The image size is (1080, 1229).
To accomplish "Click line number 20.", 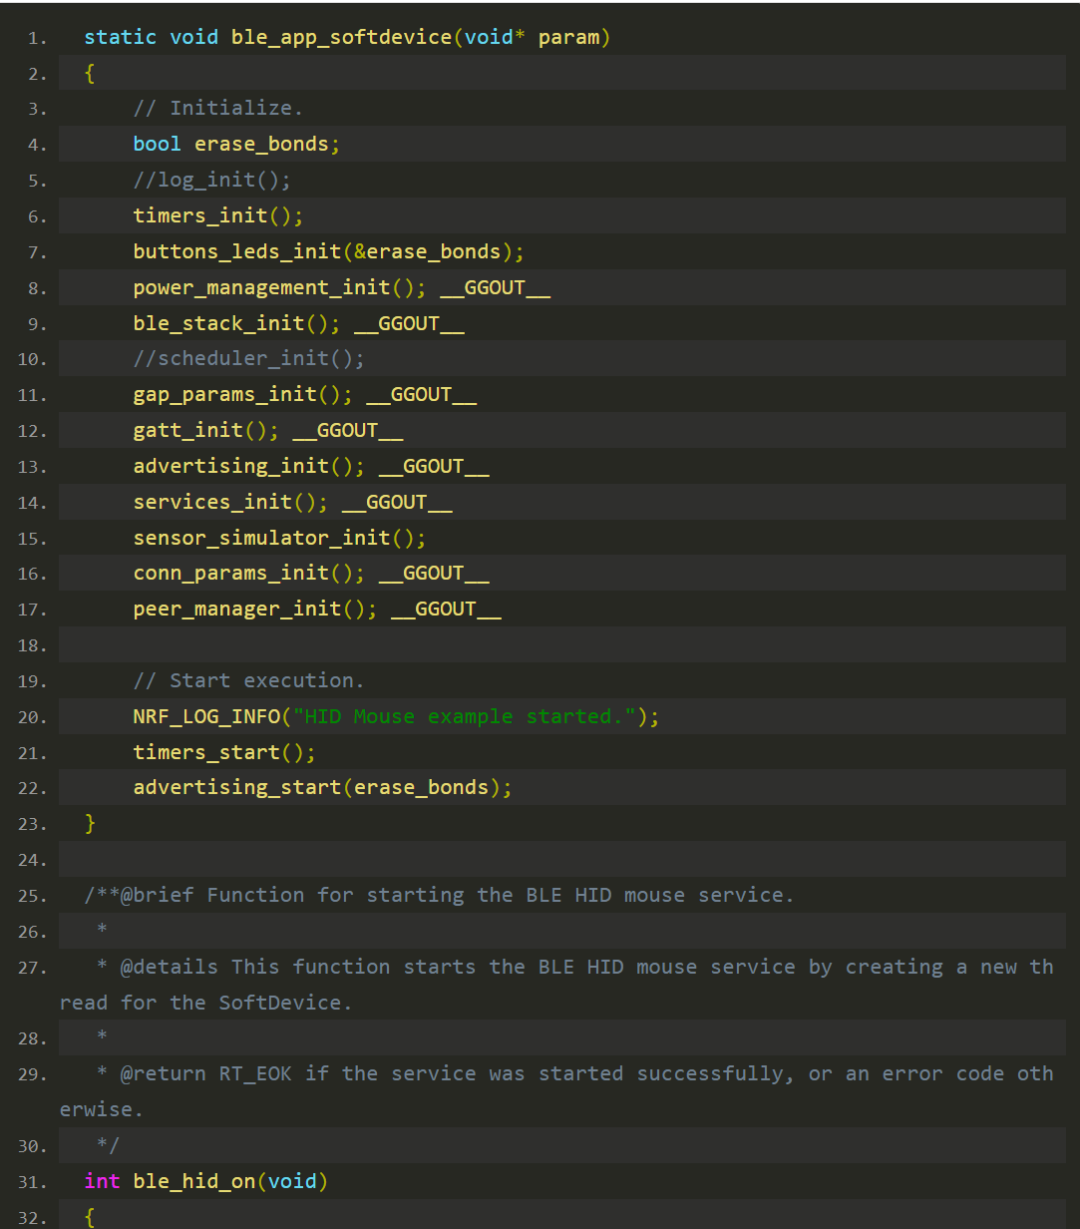I will (x=32, y=717).
